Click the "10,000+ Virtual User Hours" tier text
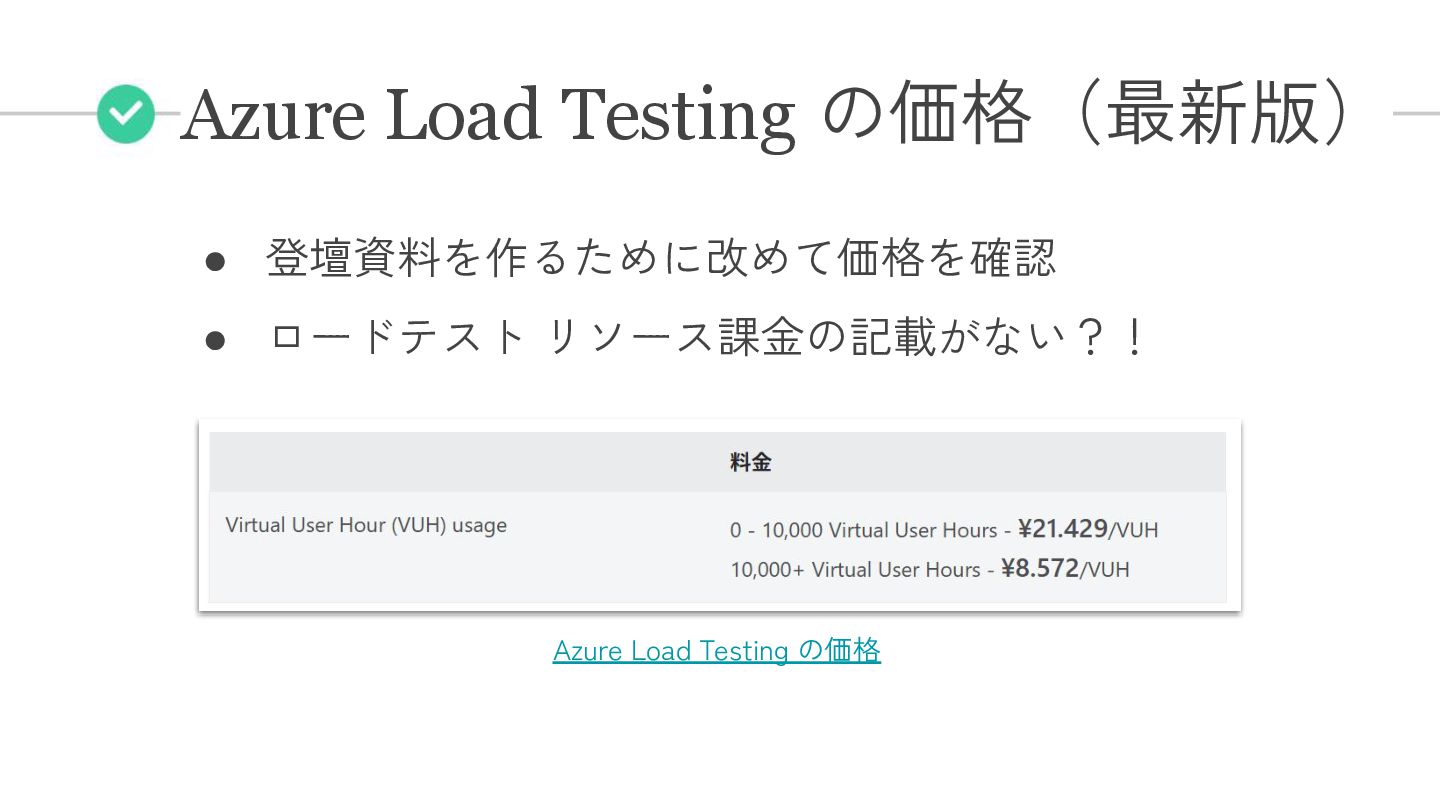This screenshot has width=1440, height=810. coord(855,570)
